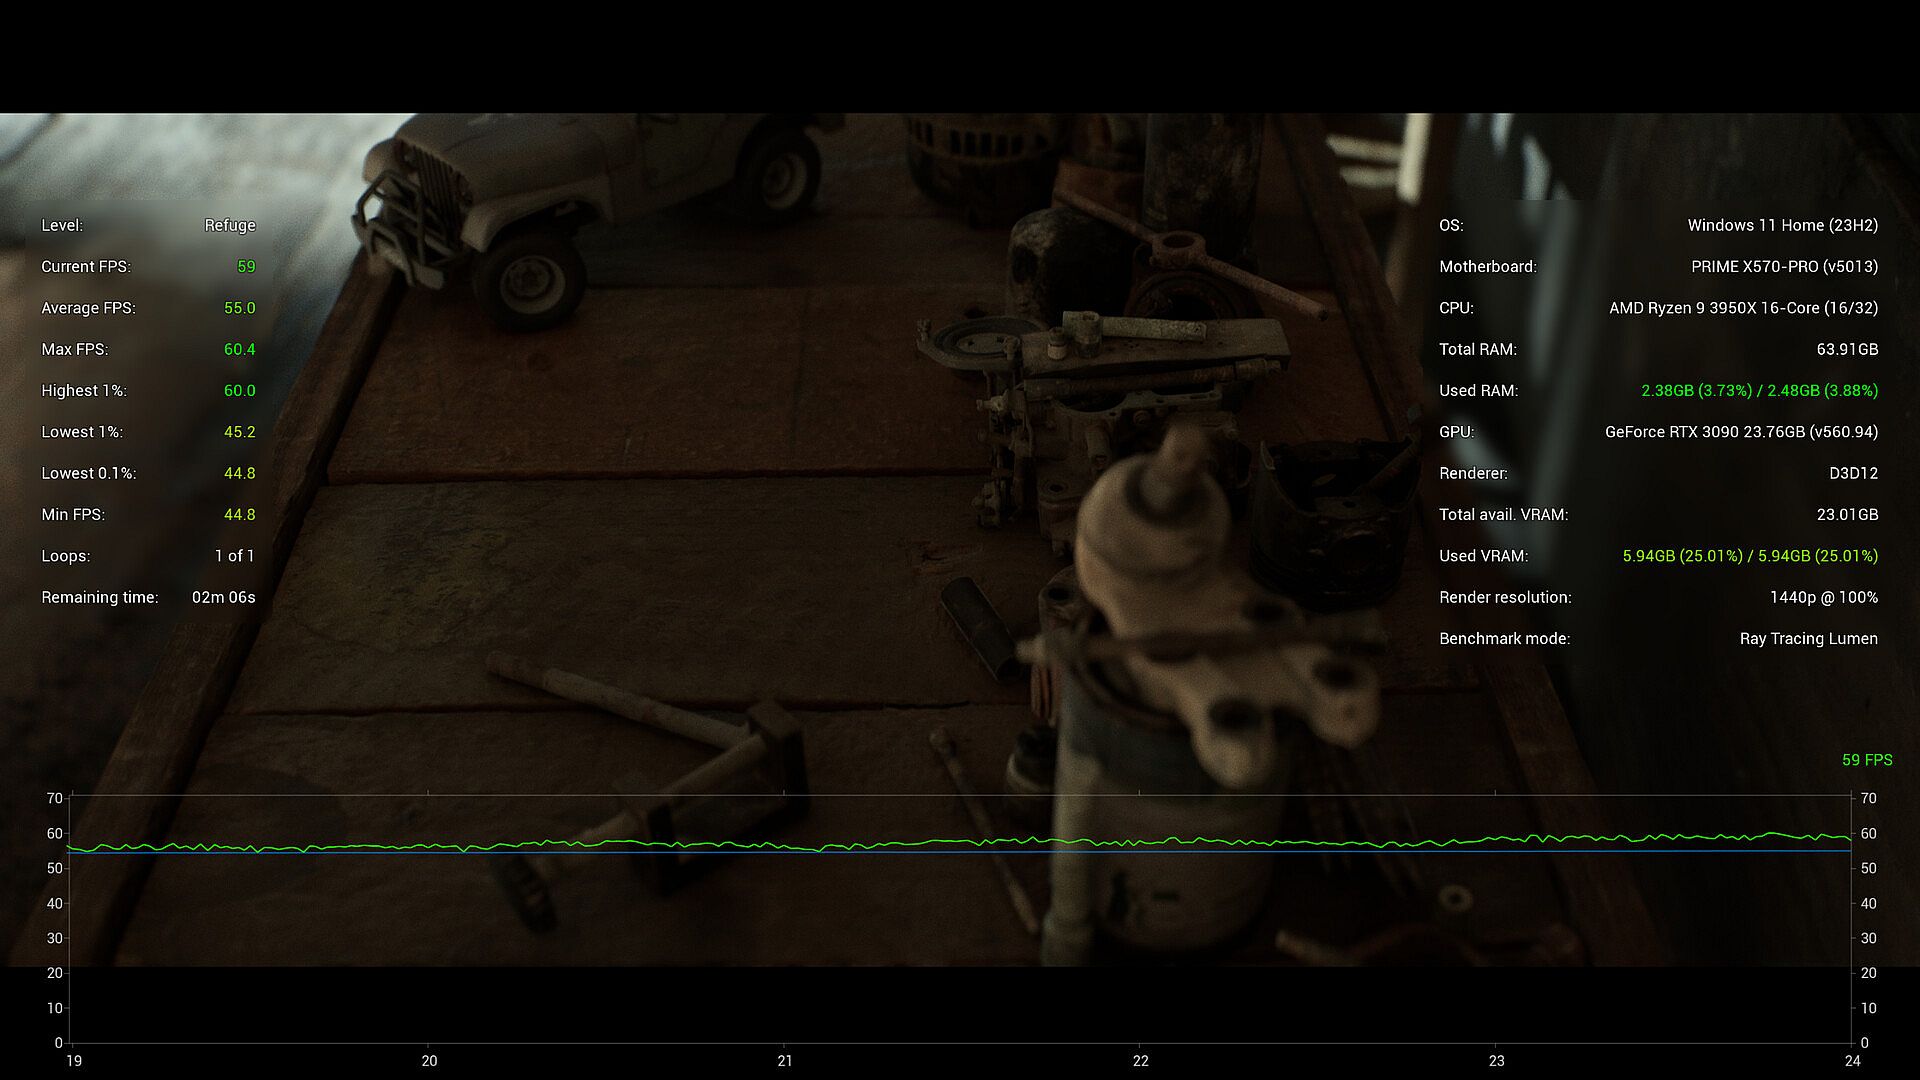
Task: Click timeline marker 23 on graph axis
Action: pos(1496,1061)
